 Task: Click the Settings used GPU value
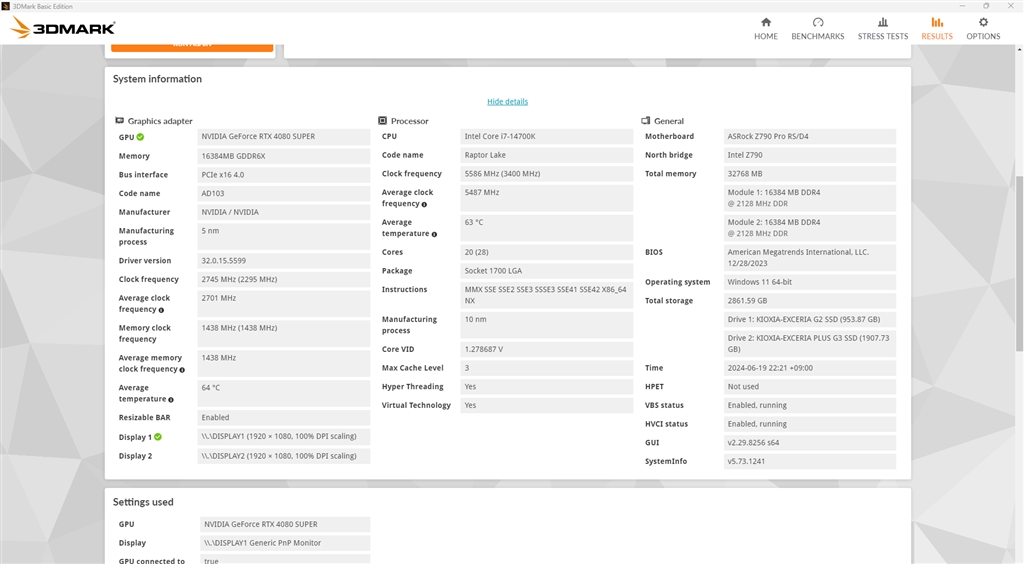click(x=285, y=524)
